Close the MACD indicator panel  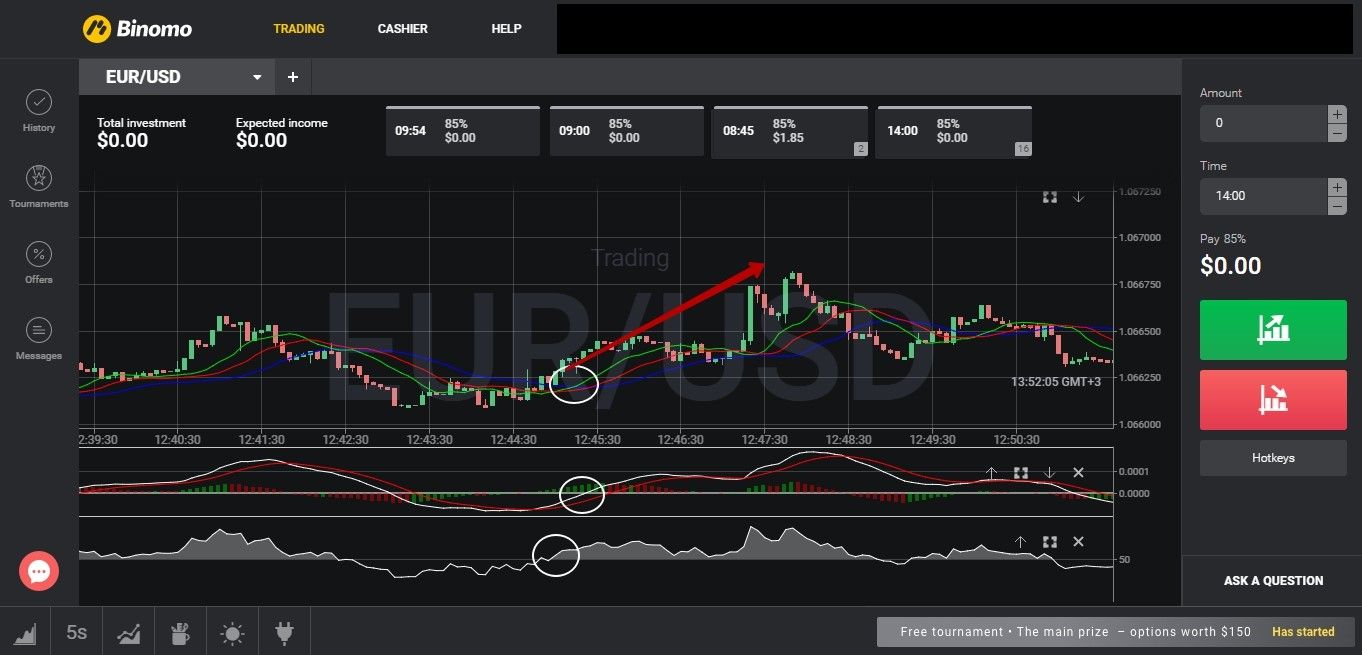(x=1078, y=472)
